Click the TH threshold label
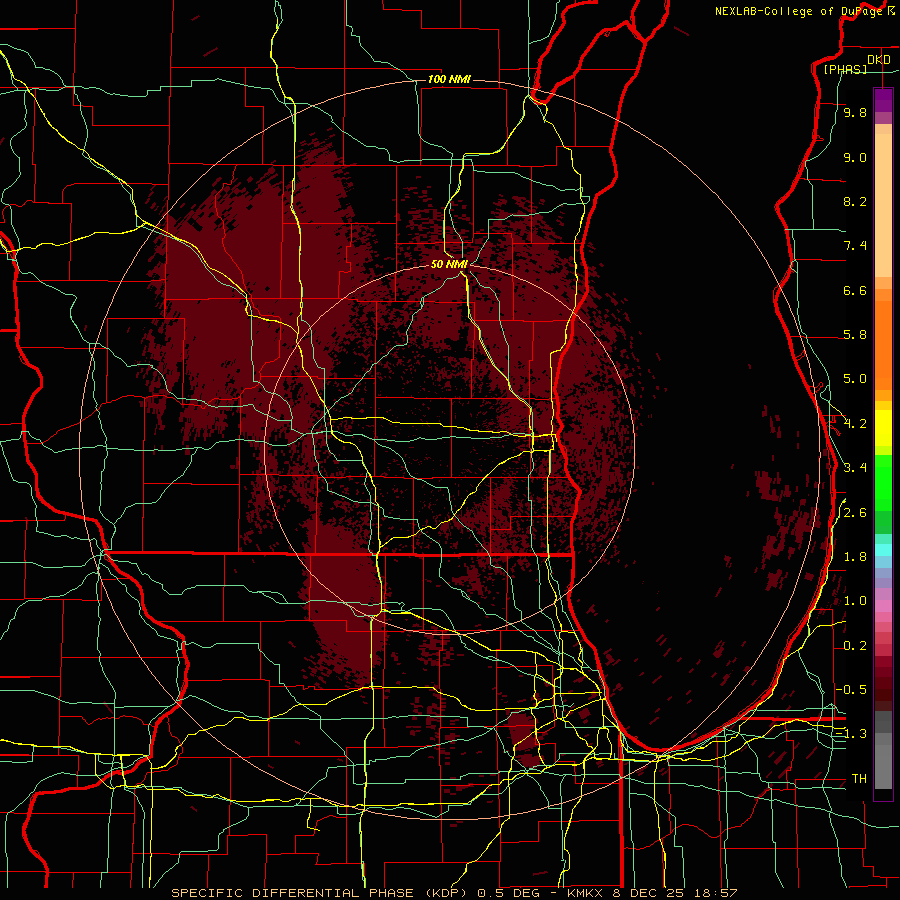 click(x=859, y=779)
